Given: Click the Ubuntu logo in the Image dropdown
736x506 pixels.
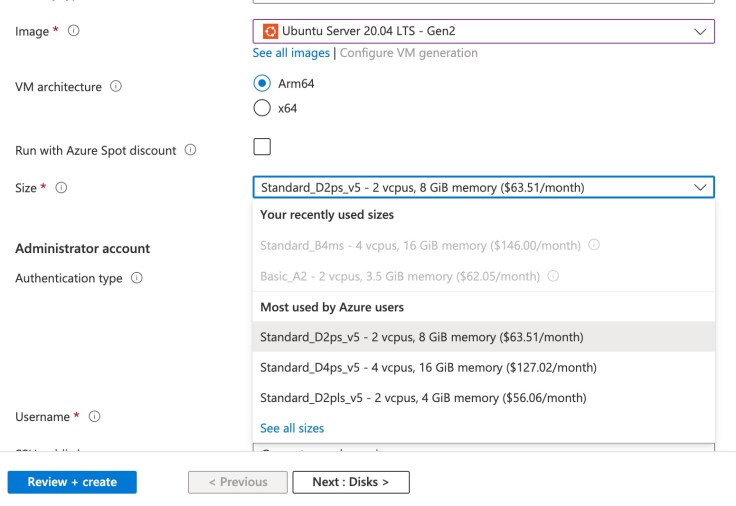Looking at the screenshot, I should click(270, 31).
